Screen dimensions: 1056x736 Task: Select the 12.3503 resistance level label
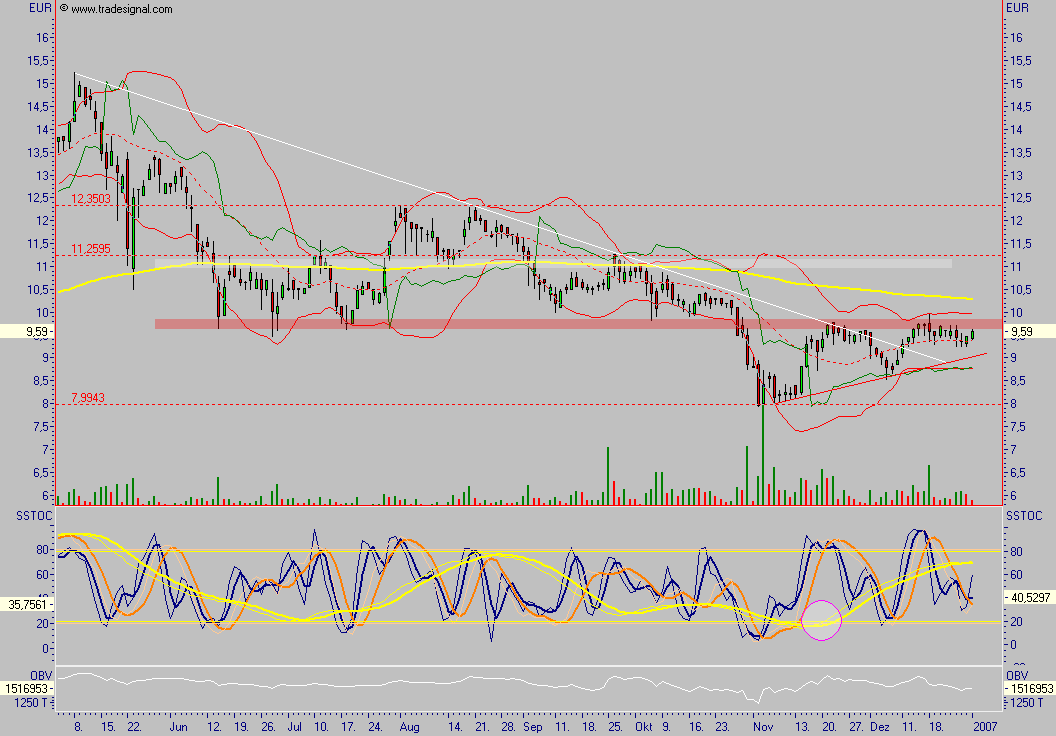pos(91,200)
